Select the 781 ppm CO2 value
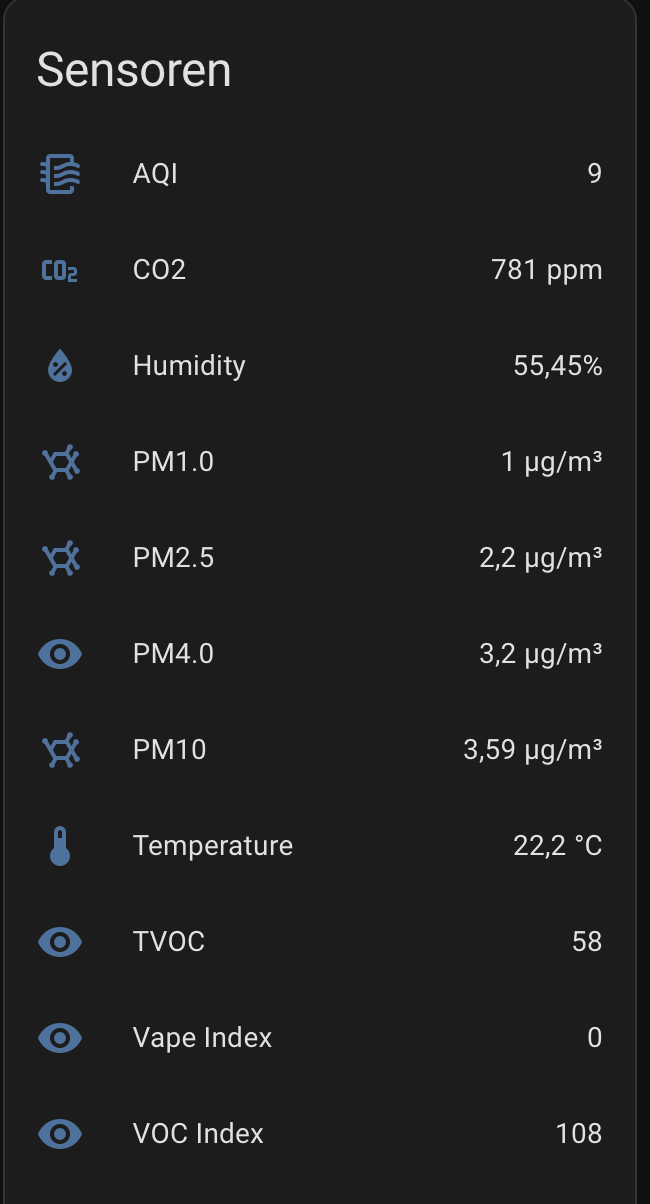The height and width of the screenshot is (1204, 650). 547,270
